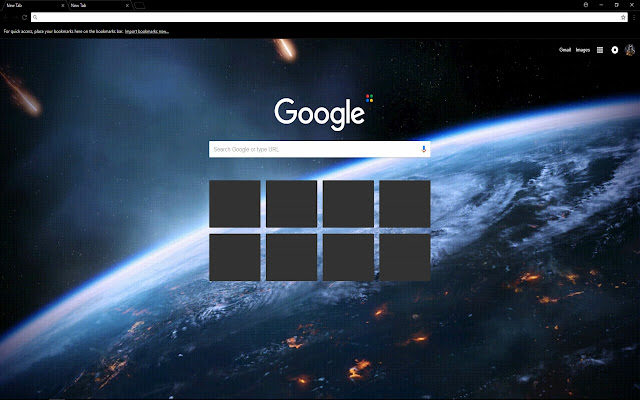Open the first tile in the top row

coord(235,204)
